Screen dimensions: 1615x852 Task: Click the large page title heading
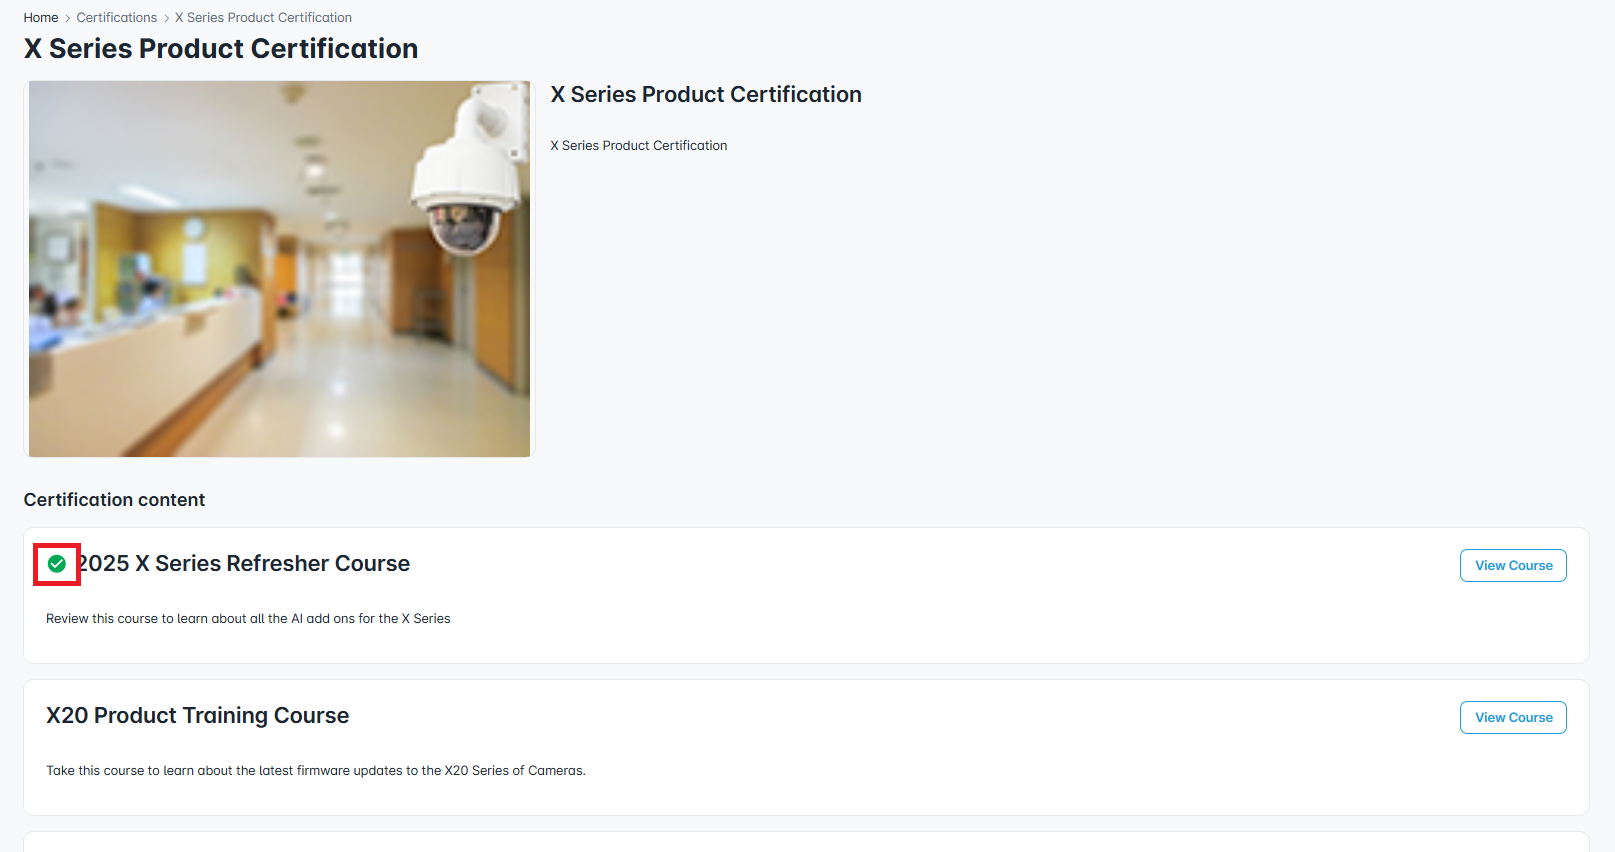point(221,49)
